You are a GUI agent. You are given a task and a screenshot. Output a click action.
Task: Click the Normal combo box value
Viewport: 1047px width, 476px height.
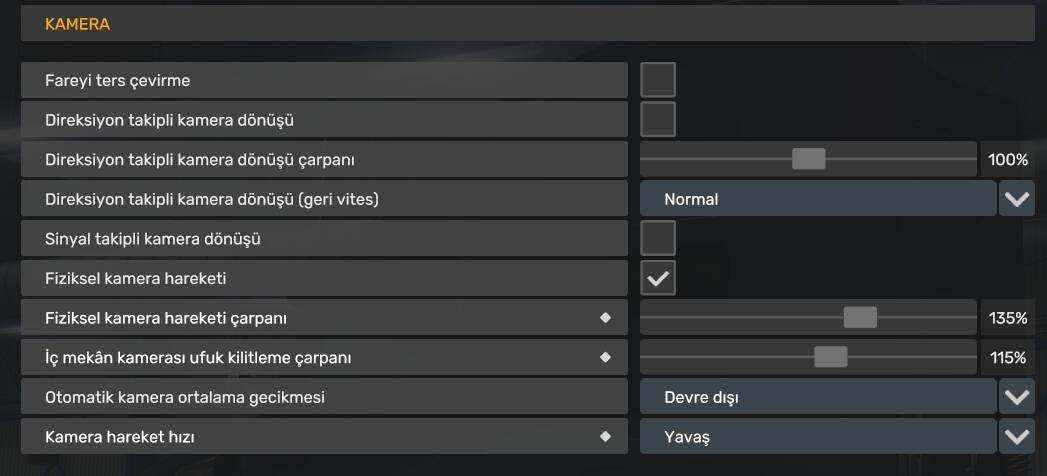818,199
